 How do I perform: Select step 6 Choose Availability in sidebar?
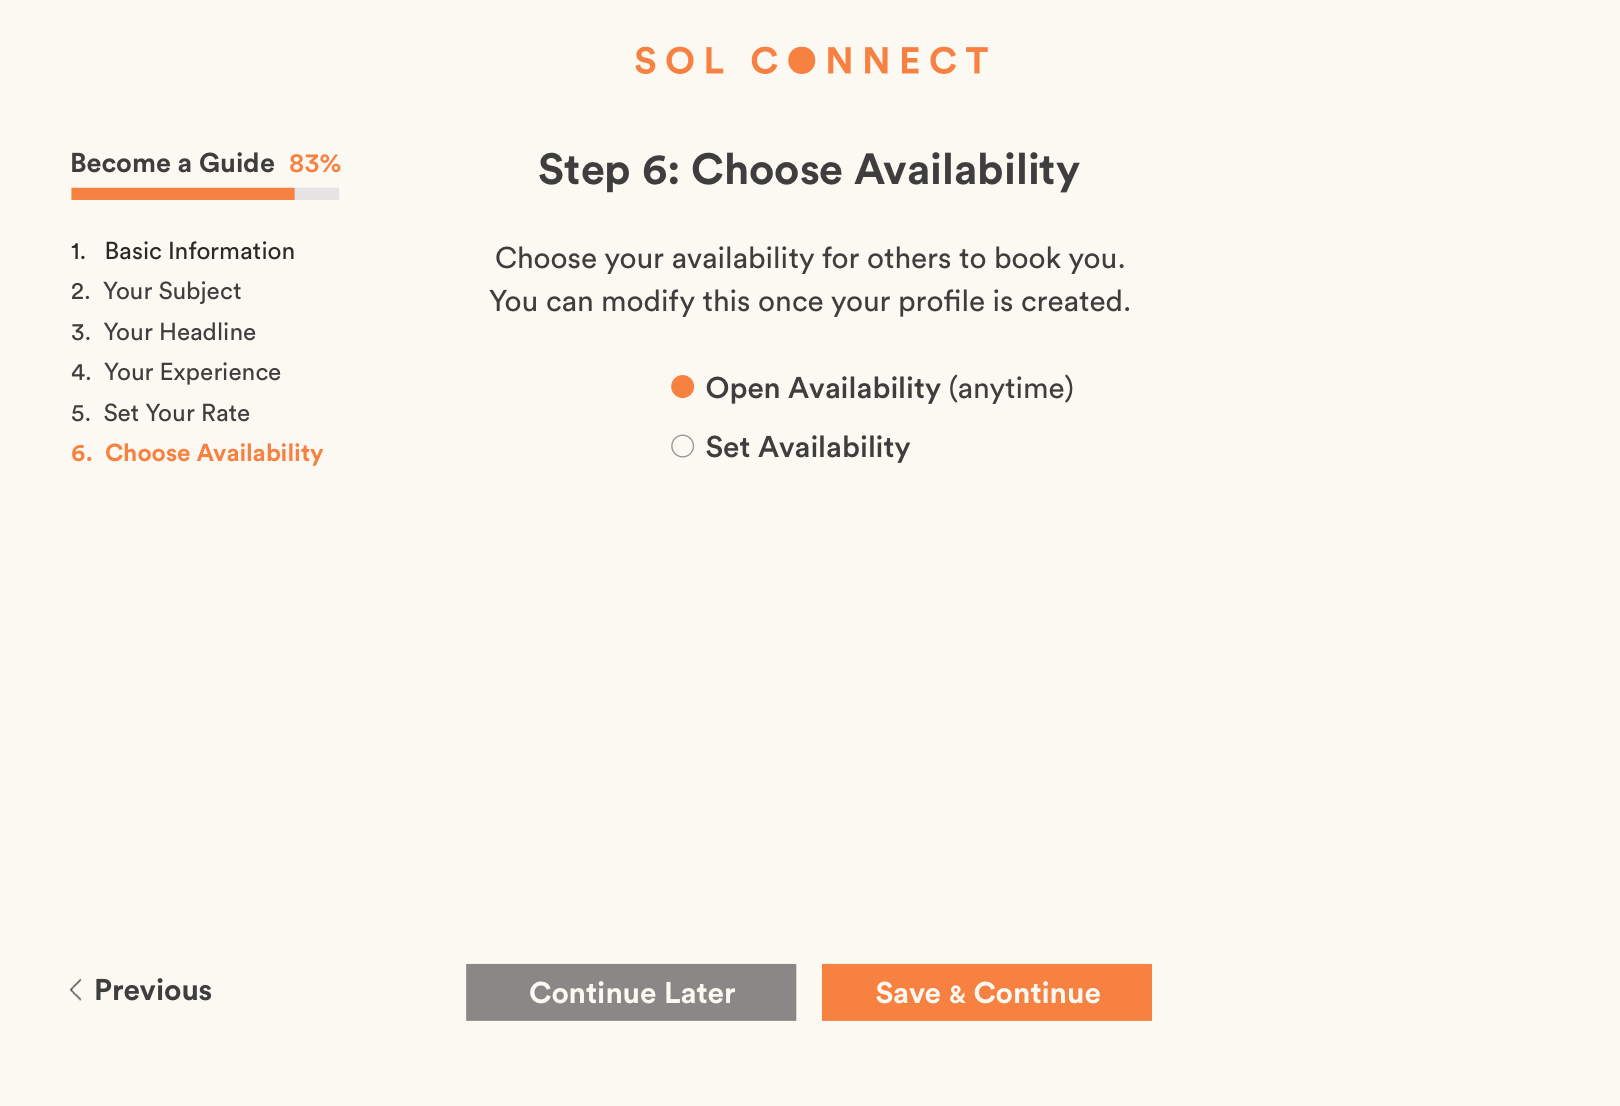point(214,453)
